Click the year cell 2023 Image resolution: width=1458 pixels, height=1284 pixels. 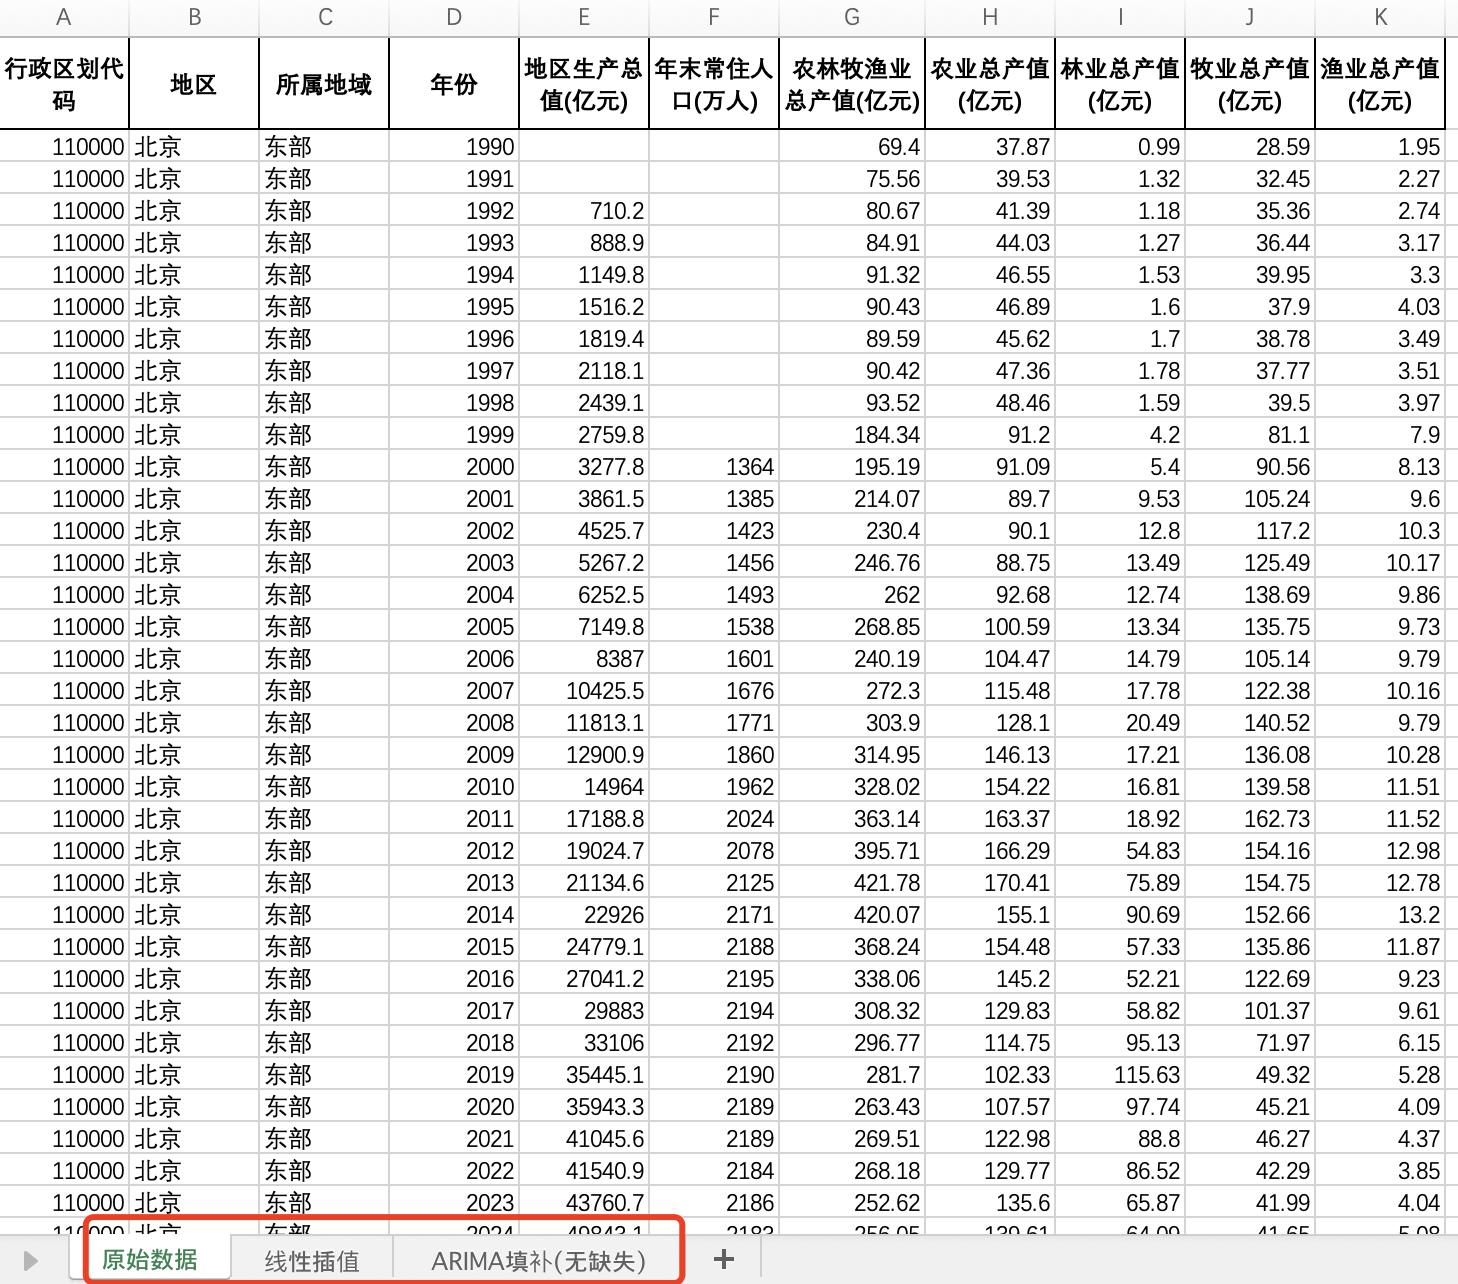(454, 1203)
